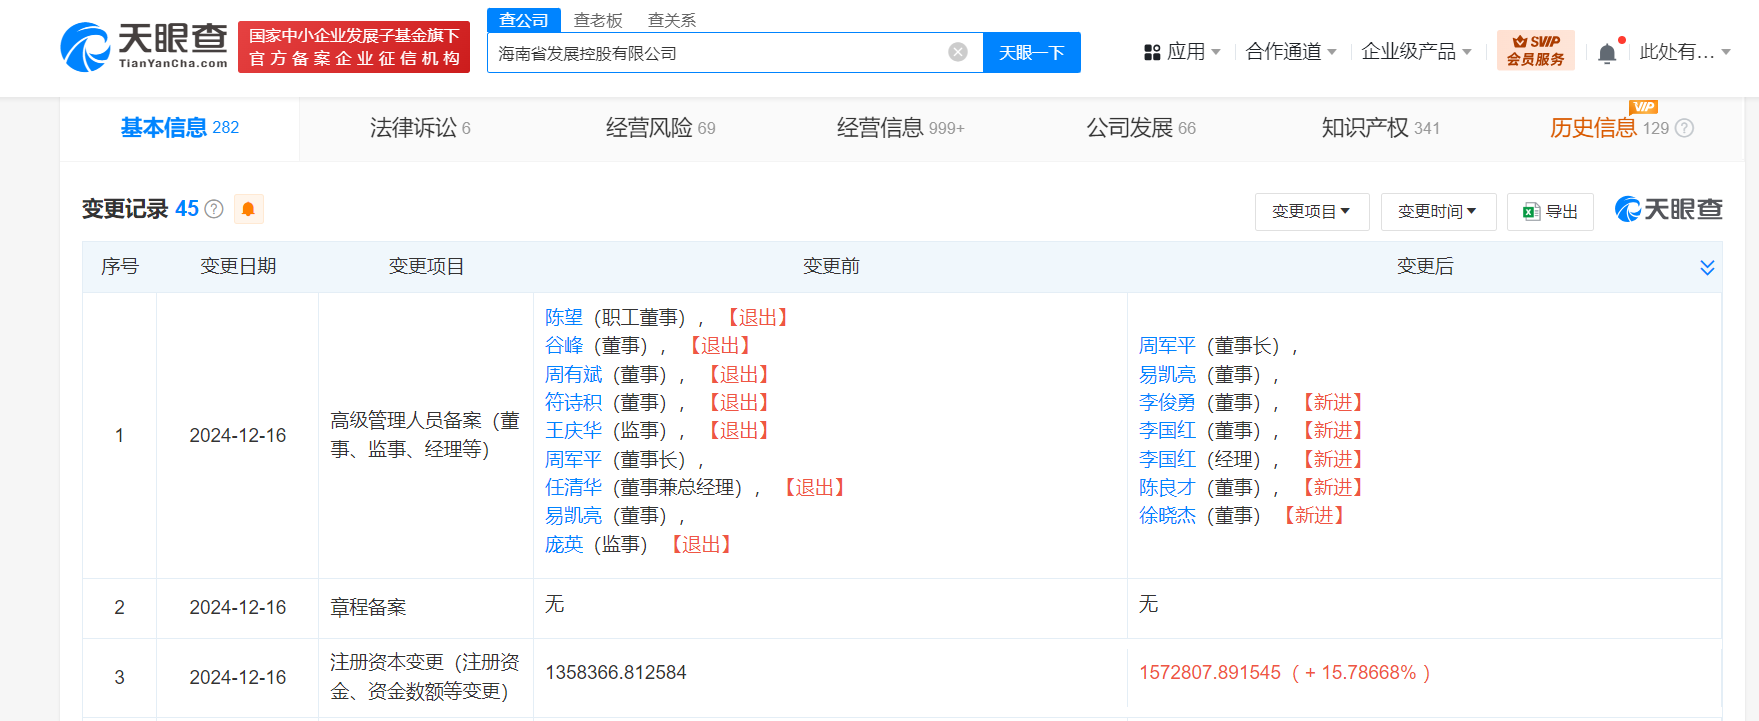Image resolution: width=1759 pixels, height=721 pixels.
Task: Click the 应用 grid icon
Action: tap(1152, 52)
